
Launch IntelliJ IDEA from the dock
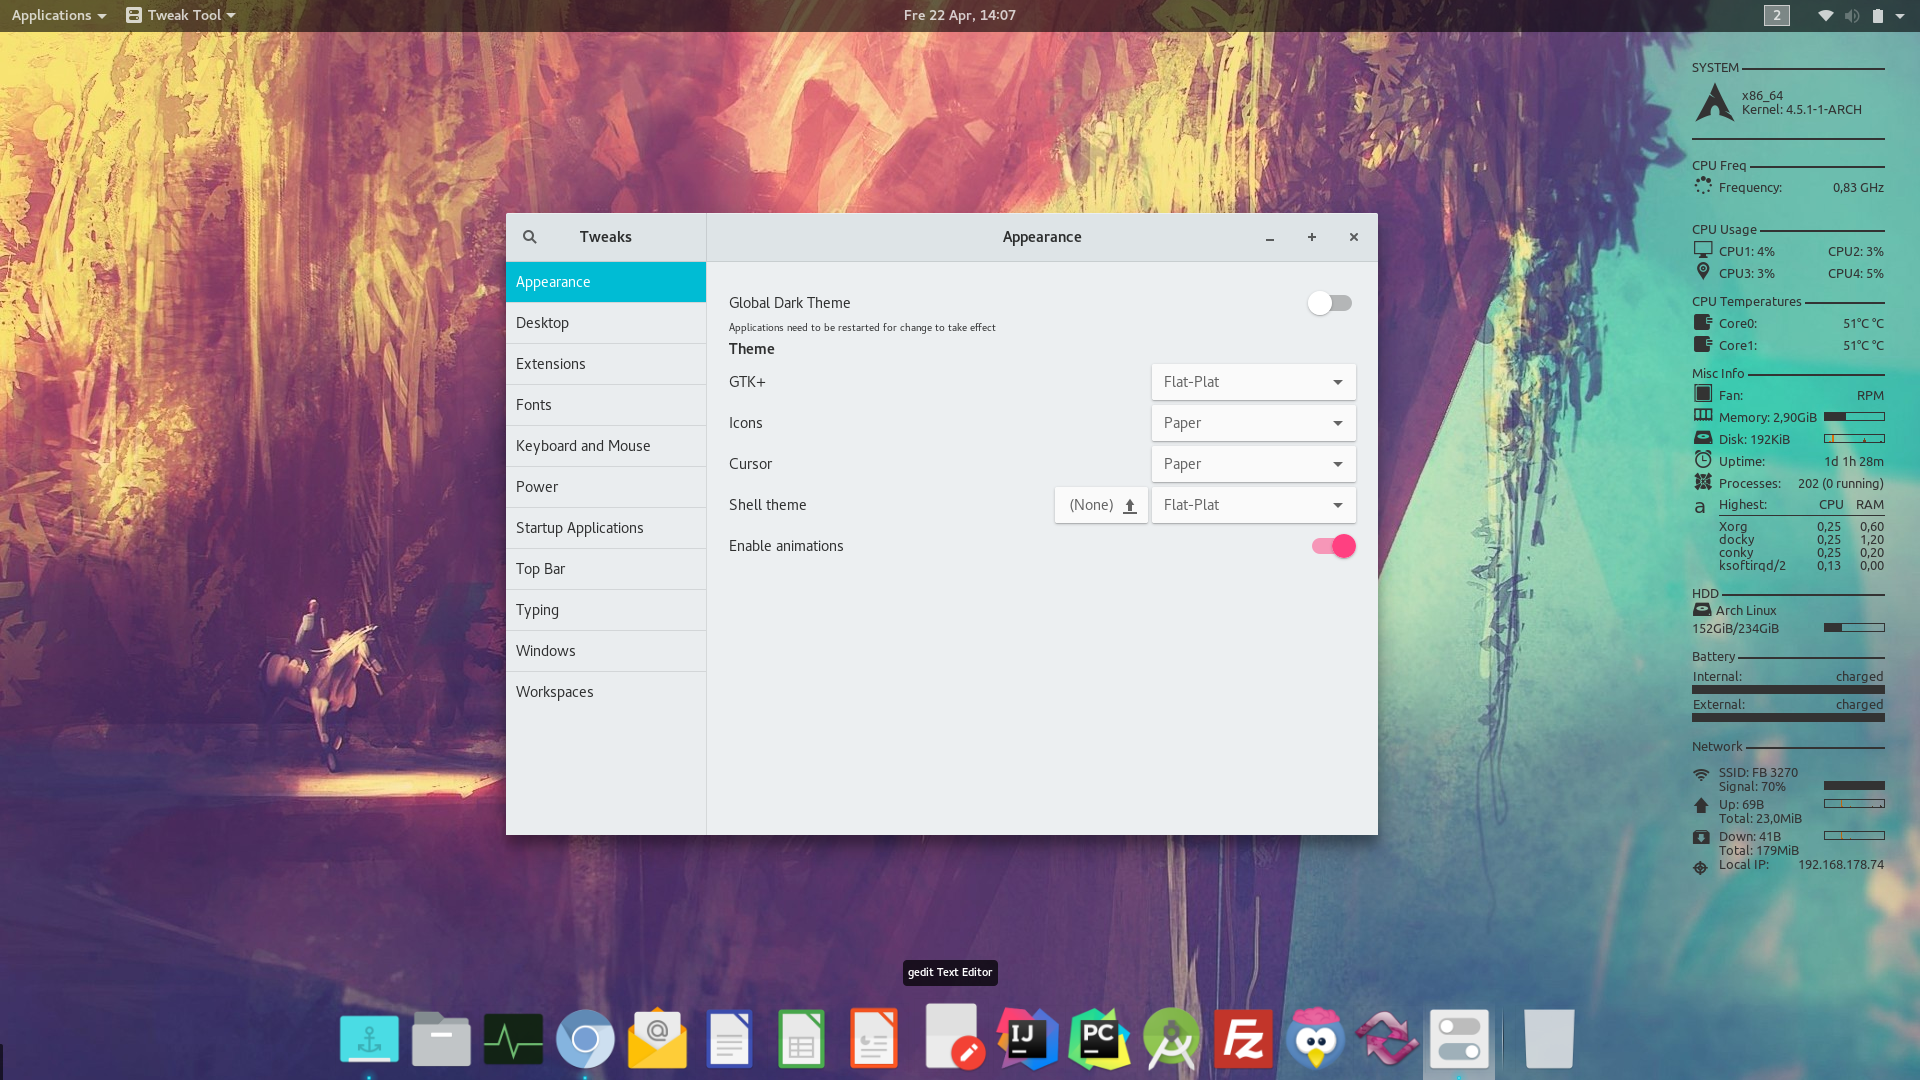pyautogui.click(x=1027, y=1039)
